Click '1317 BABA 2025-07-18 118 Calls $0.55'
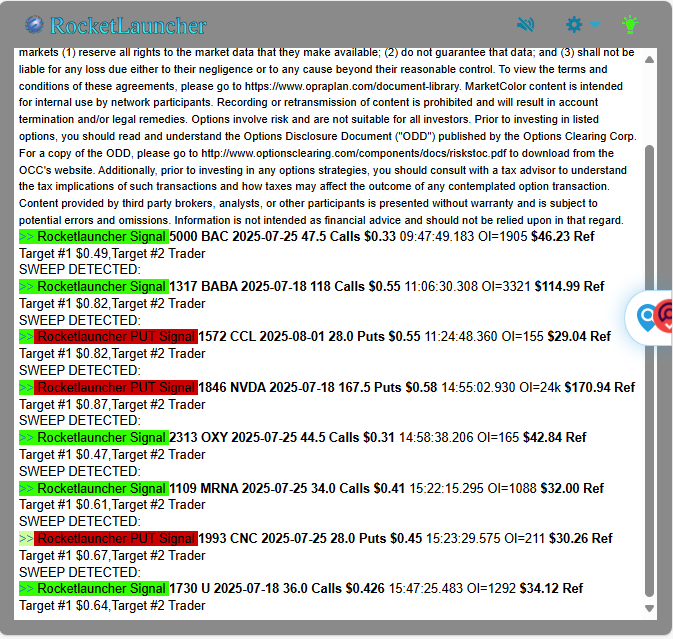673x639 pixels. point(285,287)
